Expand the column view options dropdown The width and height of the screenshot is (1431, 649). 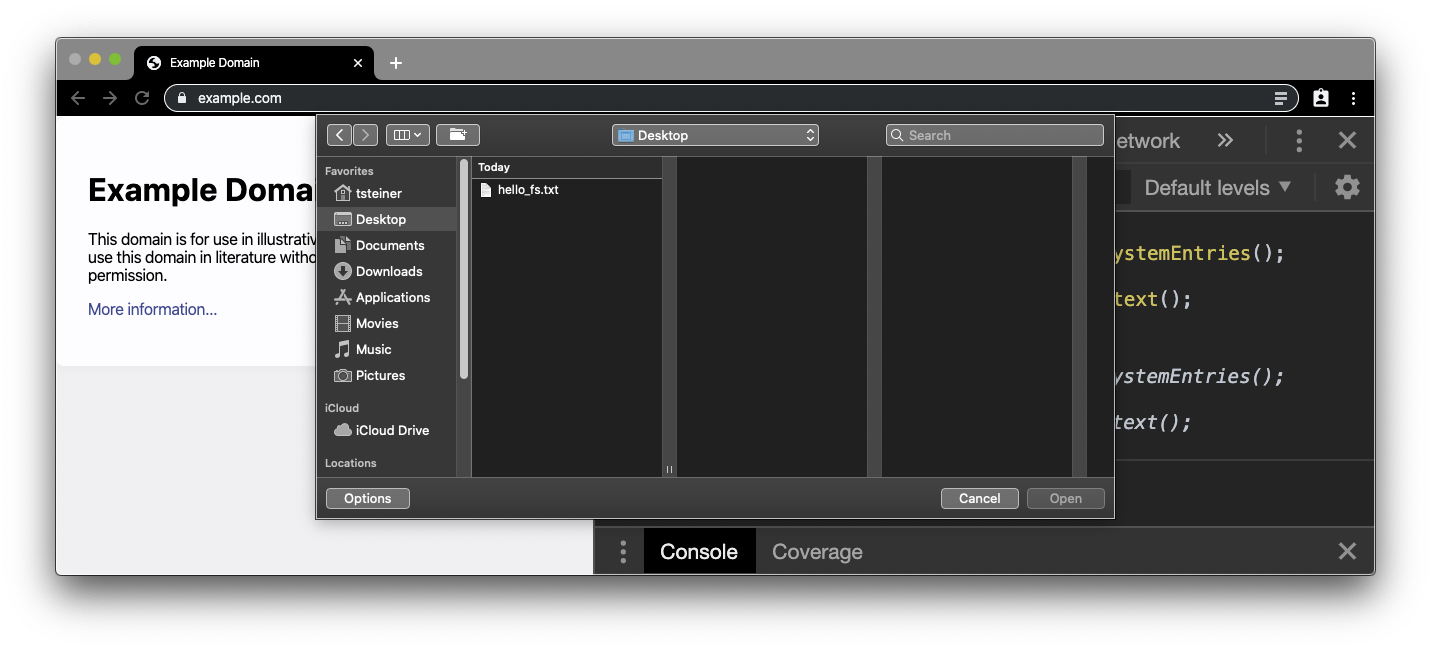tap(407, 135)
